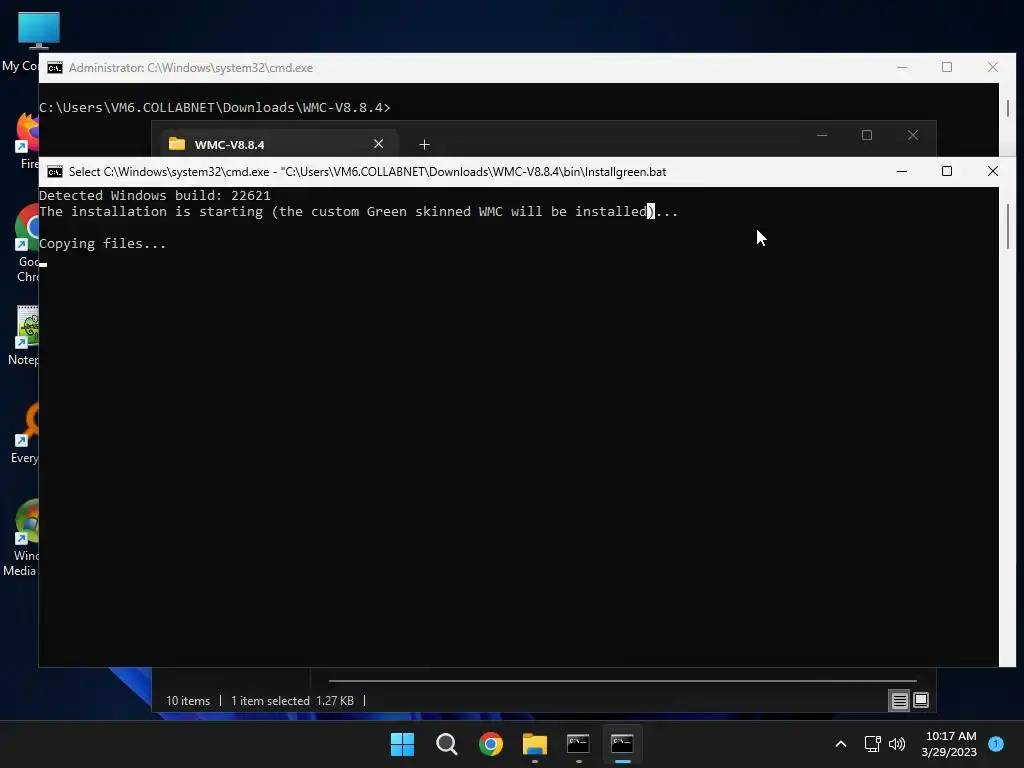
Task: Click the installation is starting message line
Action: pyautogui.click(x=359, y=212)
